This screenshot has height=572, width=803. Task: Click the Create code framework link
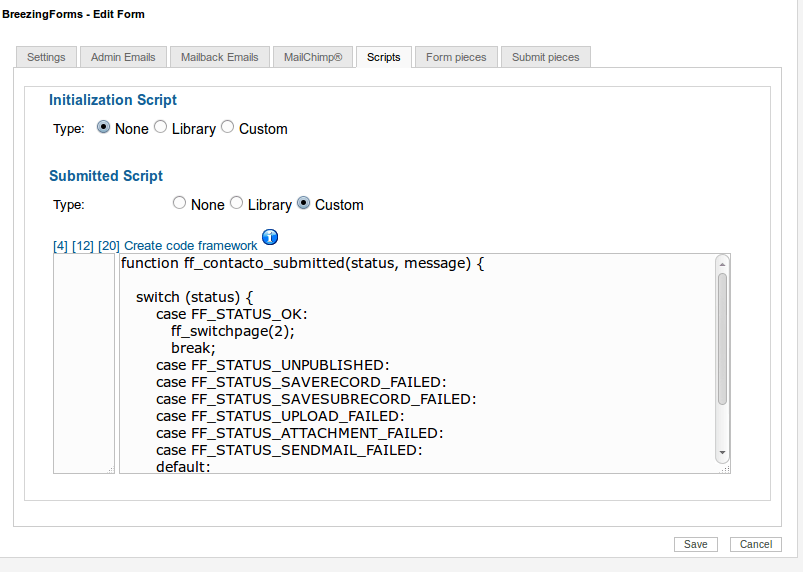(191, 246)
